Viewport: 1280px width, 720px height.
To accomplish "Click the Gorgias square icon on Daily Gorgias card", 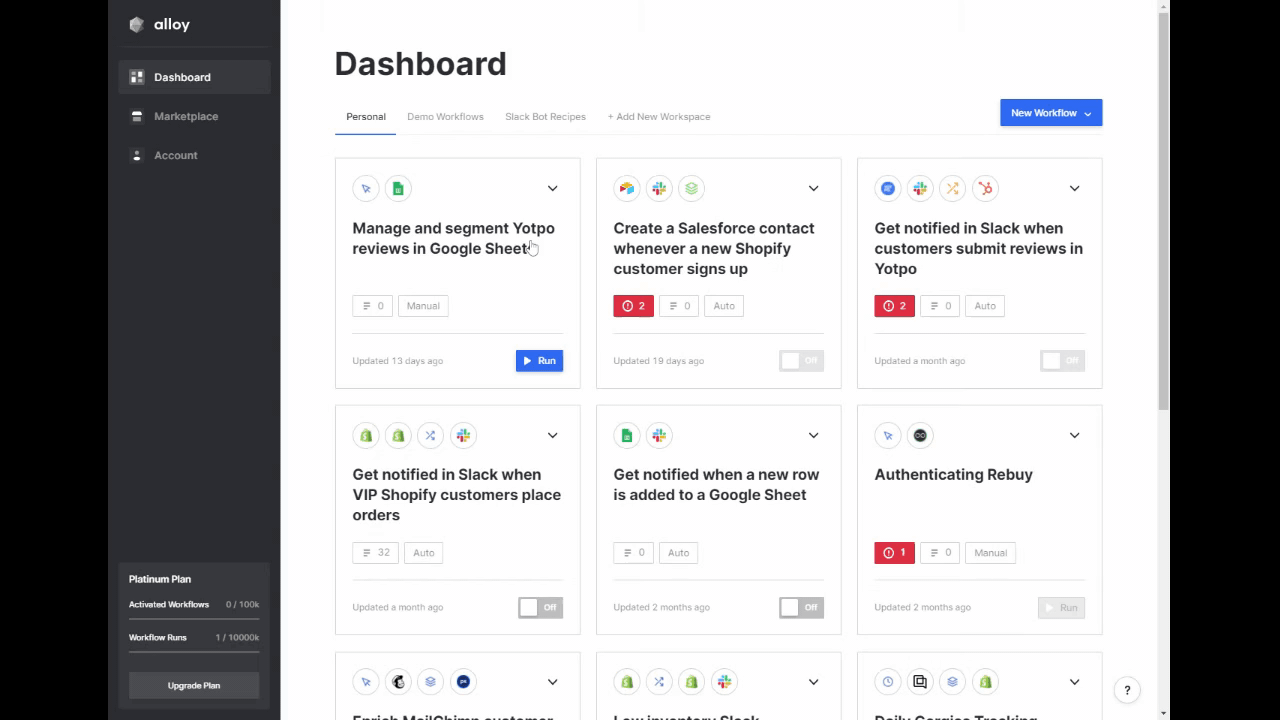I will pos(920,682).
